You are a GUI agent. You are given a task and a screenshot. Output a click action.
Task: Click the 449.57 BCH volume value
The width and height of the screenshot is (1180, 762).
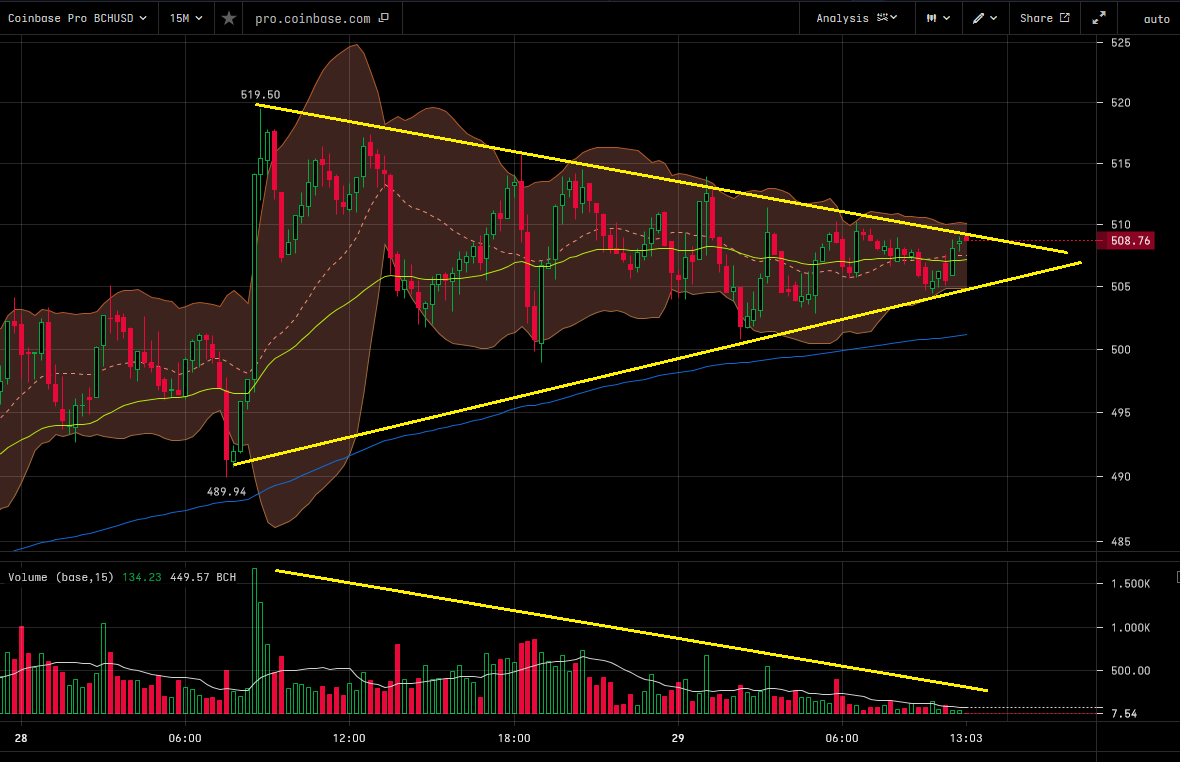point(203,577)
